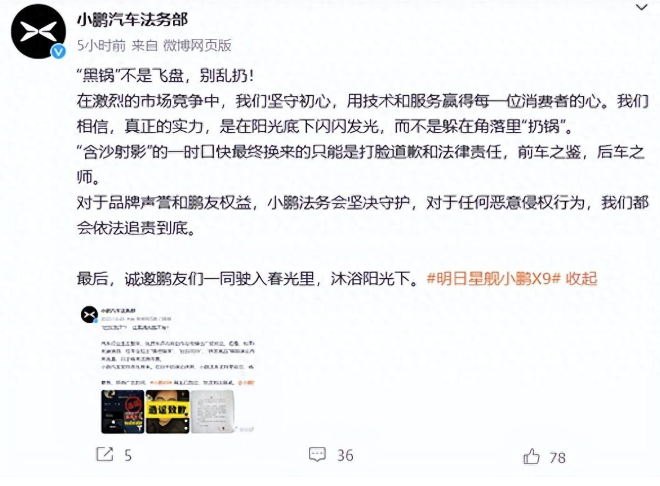Screen dimensions: 660x486
Task: Click the comment count 36
Action: [345, 455]
